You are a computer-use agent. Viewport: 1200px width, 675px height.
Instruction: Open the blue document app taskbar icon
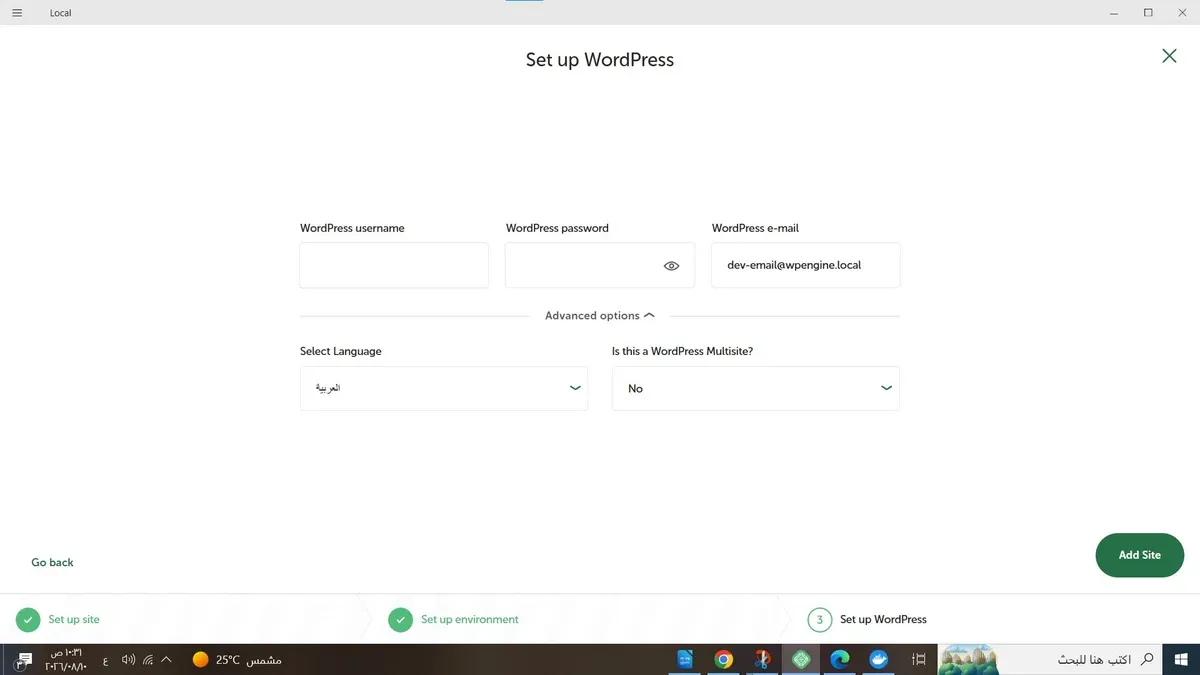(x=685, y=660)
